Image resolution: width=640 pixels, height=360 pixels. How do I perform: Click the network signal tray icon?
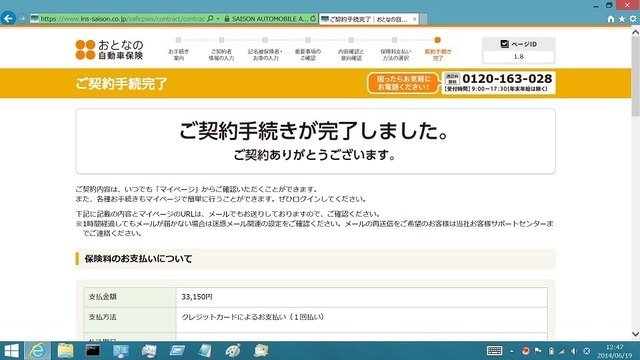[x=562, y=351]
